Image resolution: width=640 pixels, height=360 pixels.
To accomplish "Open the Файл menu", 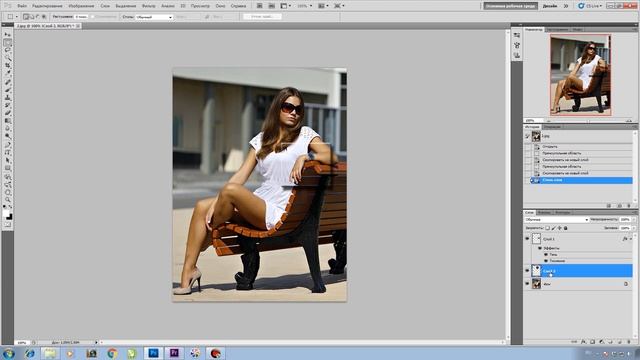I will [x=22, y=6].
